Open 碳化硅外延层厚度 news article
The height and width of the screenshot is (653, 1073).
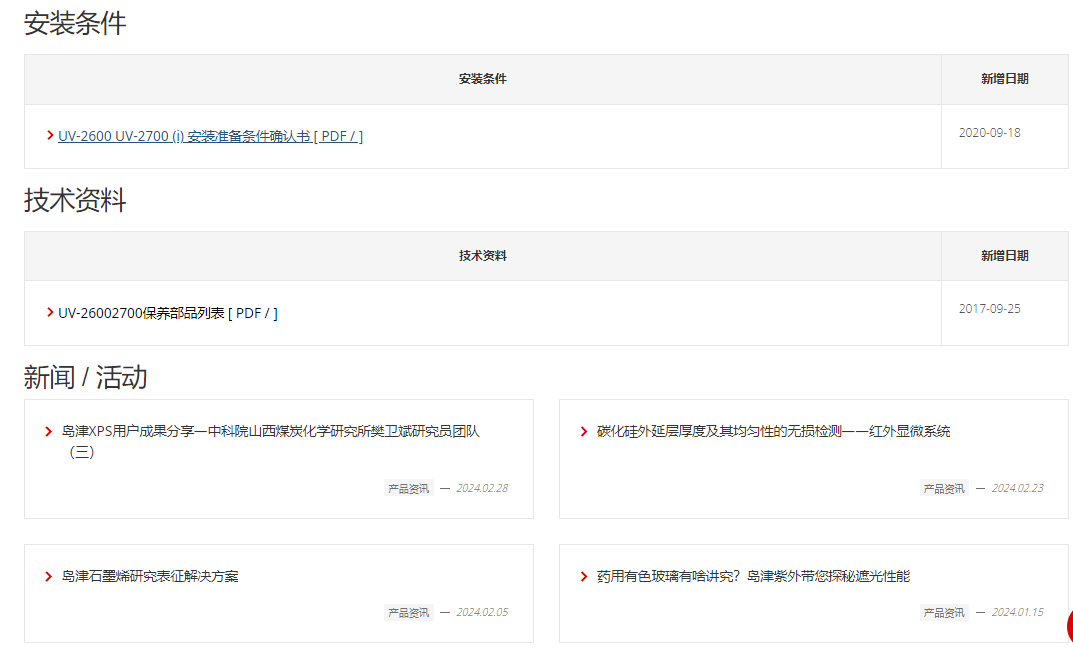(x=773, y=431)
